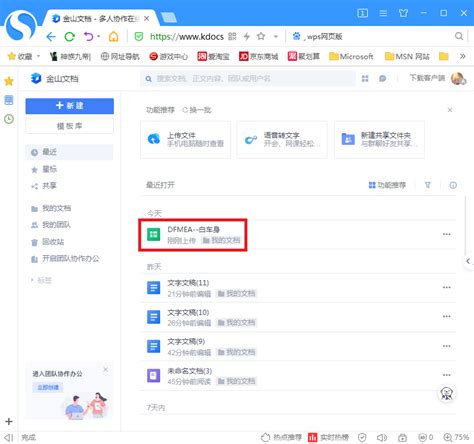Screen dimensions: 474x444
Task: Open 我的团队 in the left navigation
Action: tap(51, 225)
